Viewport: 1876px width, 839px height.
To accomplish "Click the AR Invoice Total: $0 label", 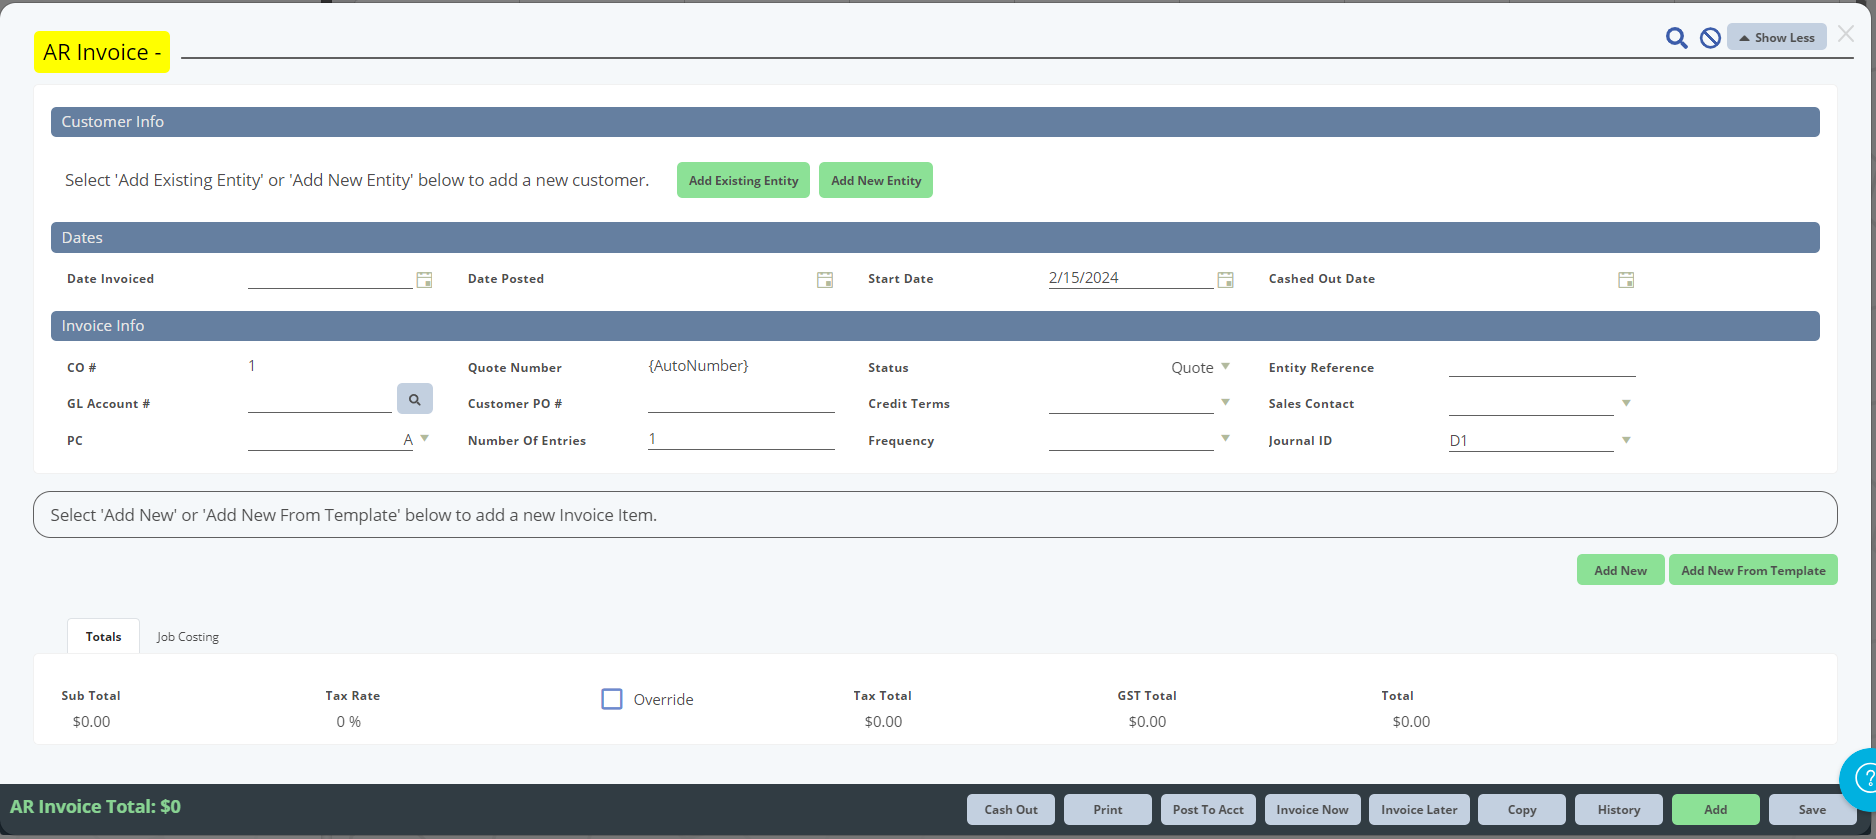I will pyautogui.click(x=95, y=807).
